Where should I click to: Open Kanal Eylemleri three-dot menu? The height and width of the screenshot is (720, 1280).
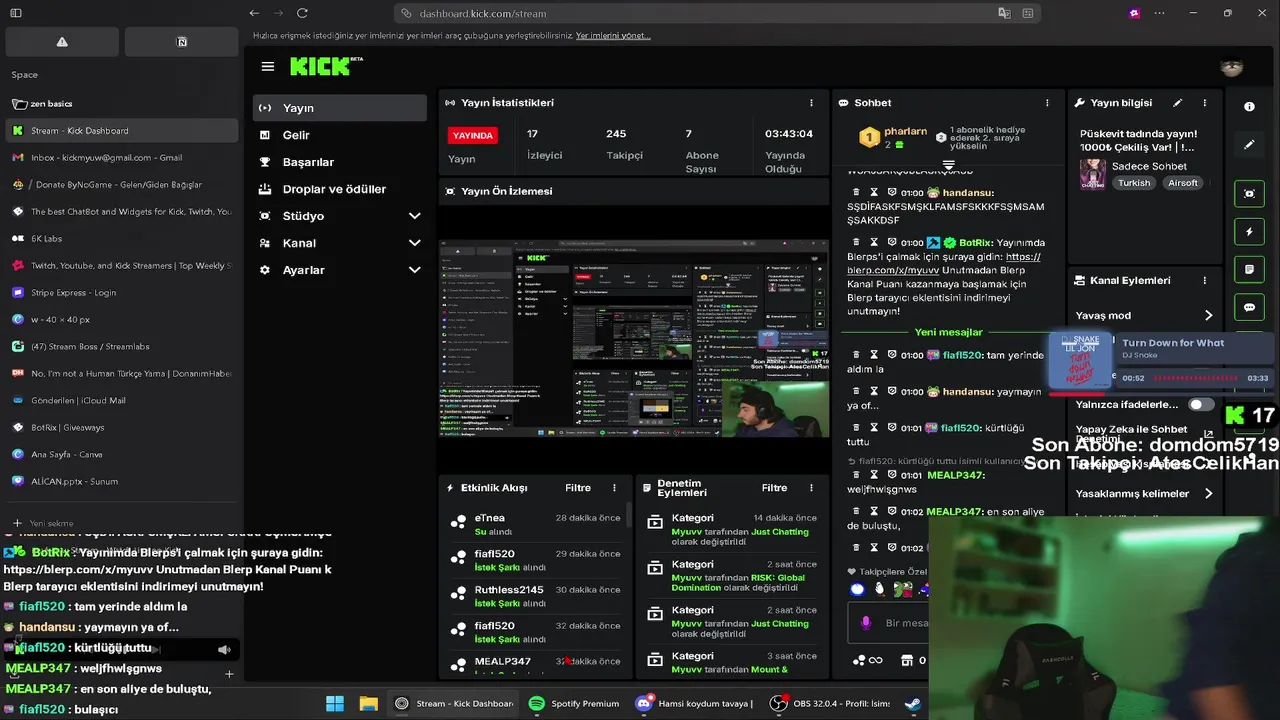pyautogui.click(x=1204, y=280)
